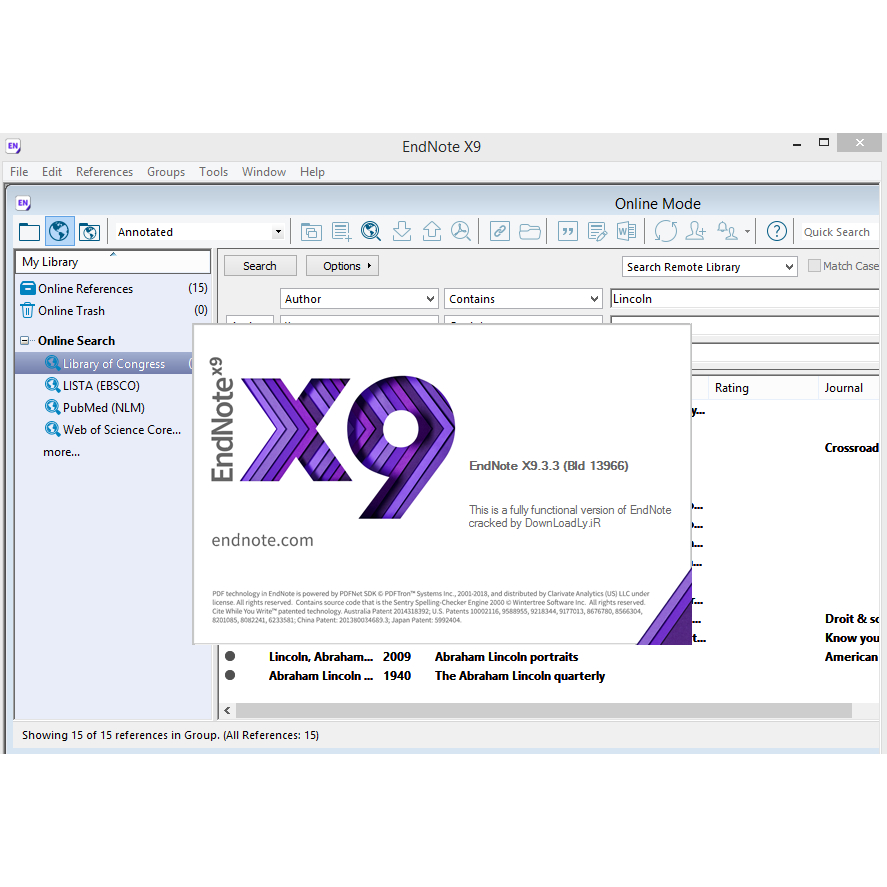Select PubMed (NLM) online search
This screenshot has width=887, height=887.
(x=103, y=408)
